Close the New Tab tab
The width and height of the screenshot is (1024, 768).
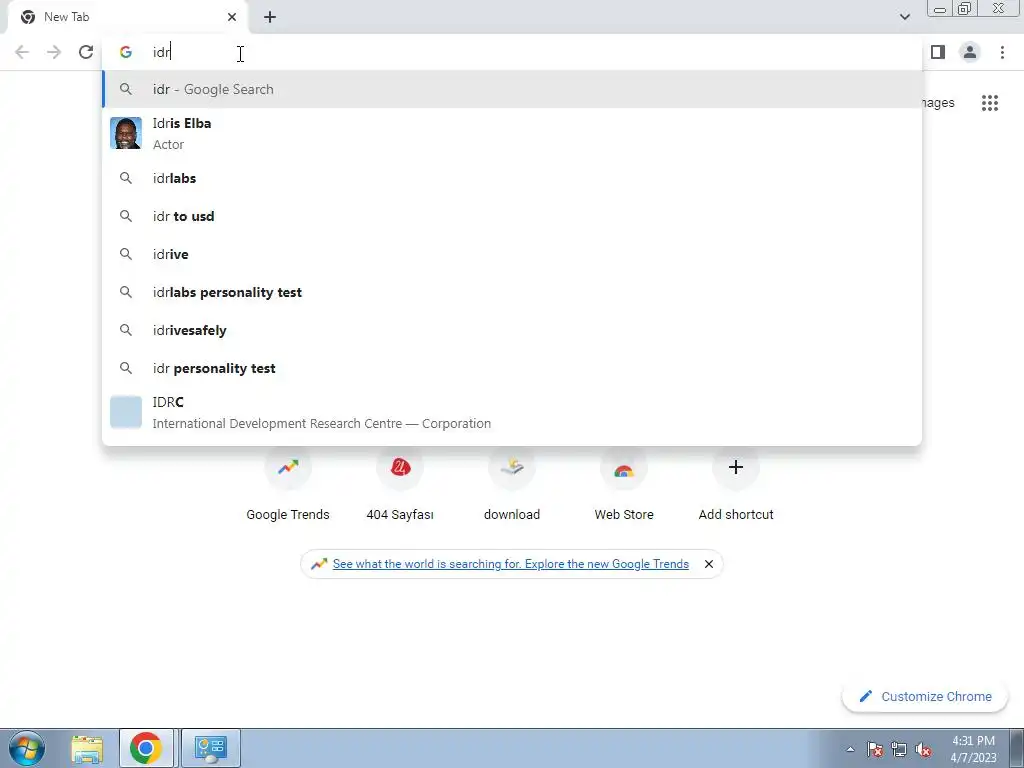pos(232,17)
